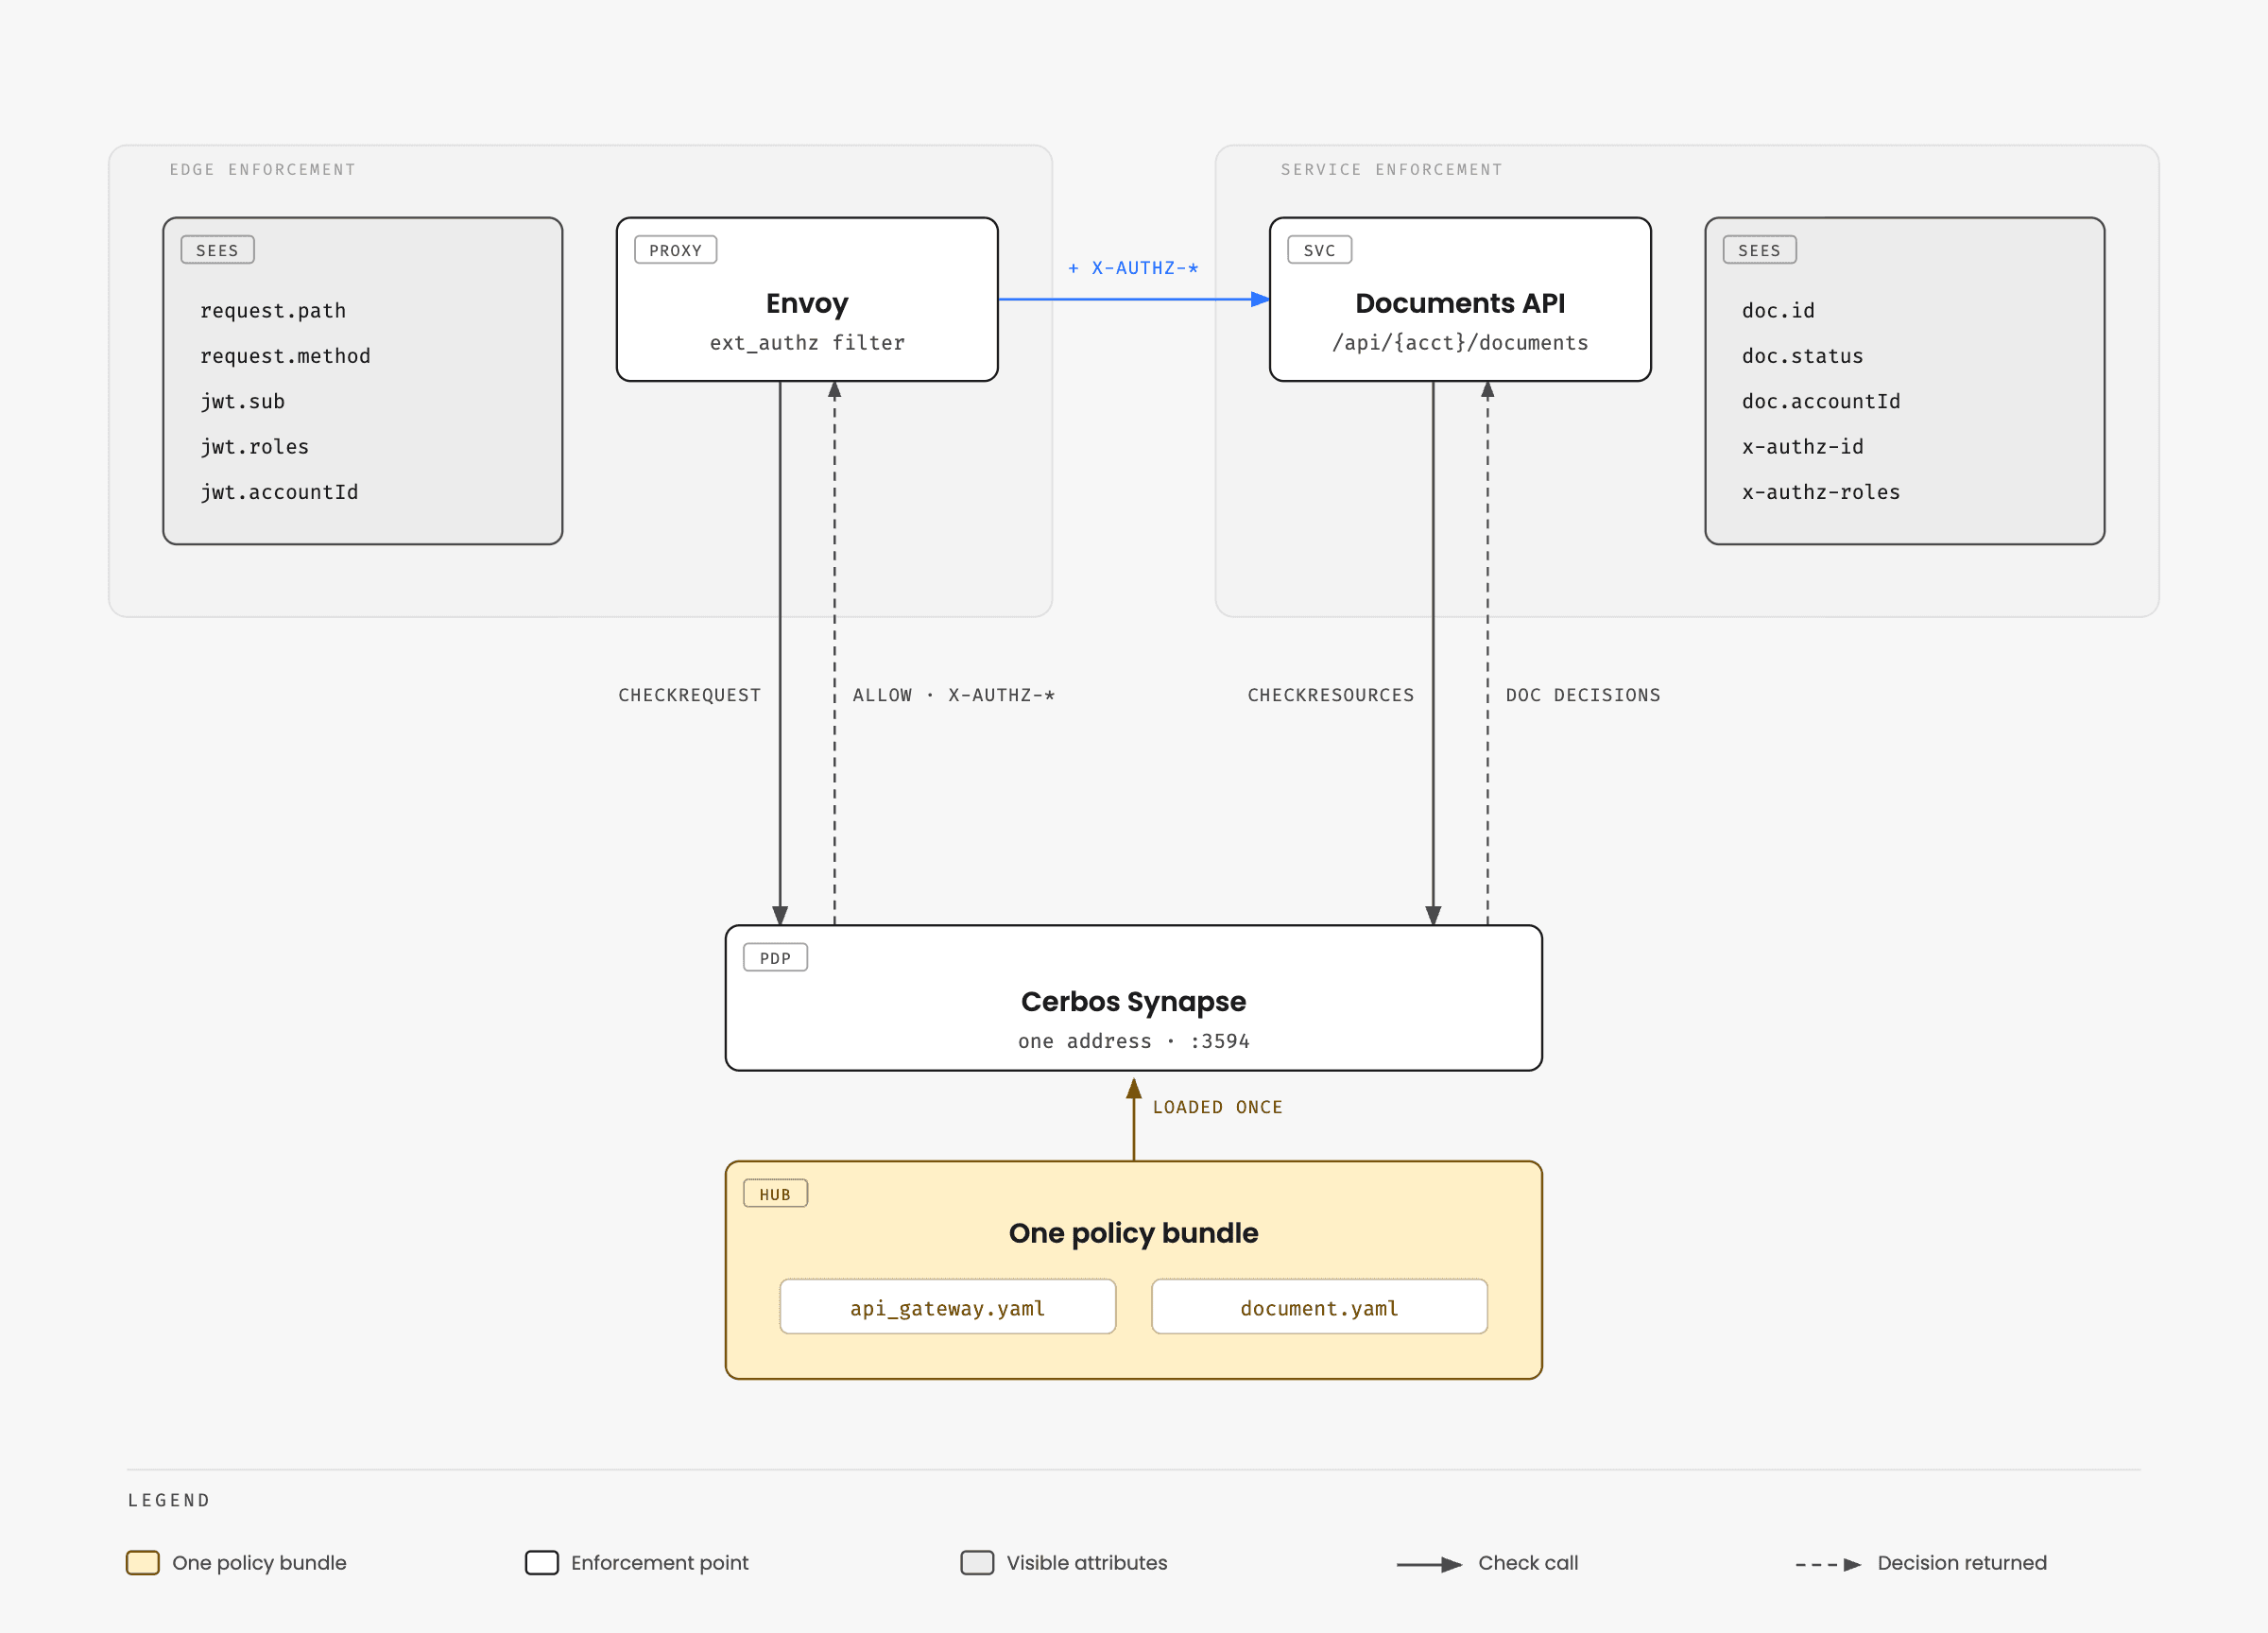Click the One policy bundle title in HUB box
2268x1633 pixels.
pyautogui.click(x=1134, y=1233)
